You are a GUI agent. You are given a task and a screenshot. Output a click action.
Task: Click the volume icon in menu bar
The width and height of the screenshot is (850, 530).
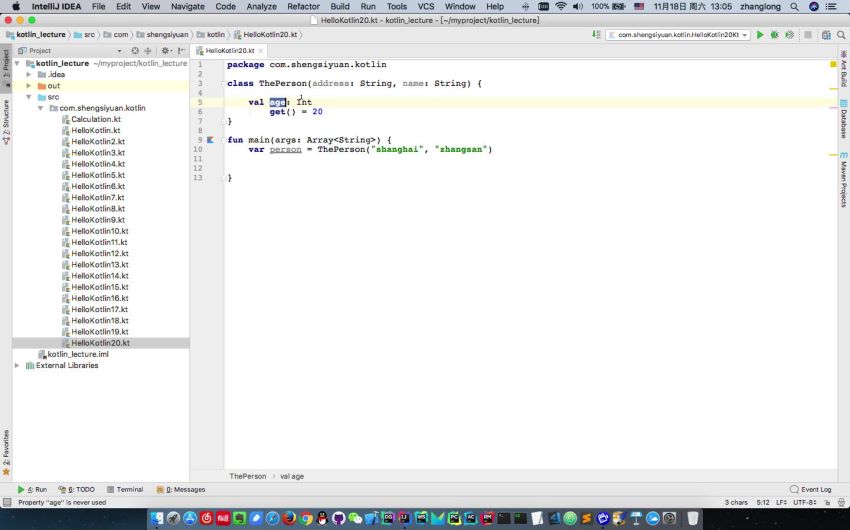(x=578, y=7)
